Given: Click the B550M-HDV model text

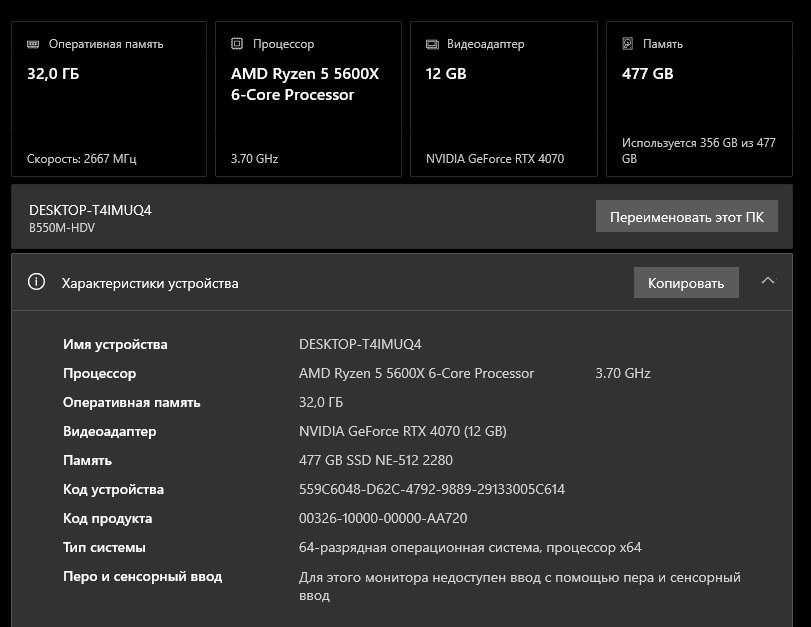Looking at the screenshot, I should (x=62, y=228).
